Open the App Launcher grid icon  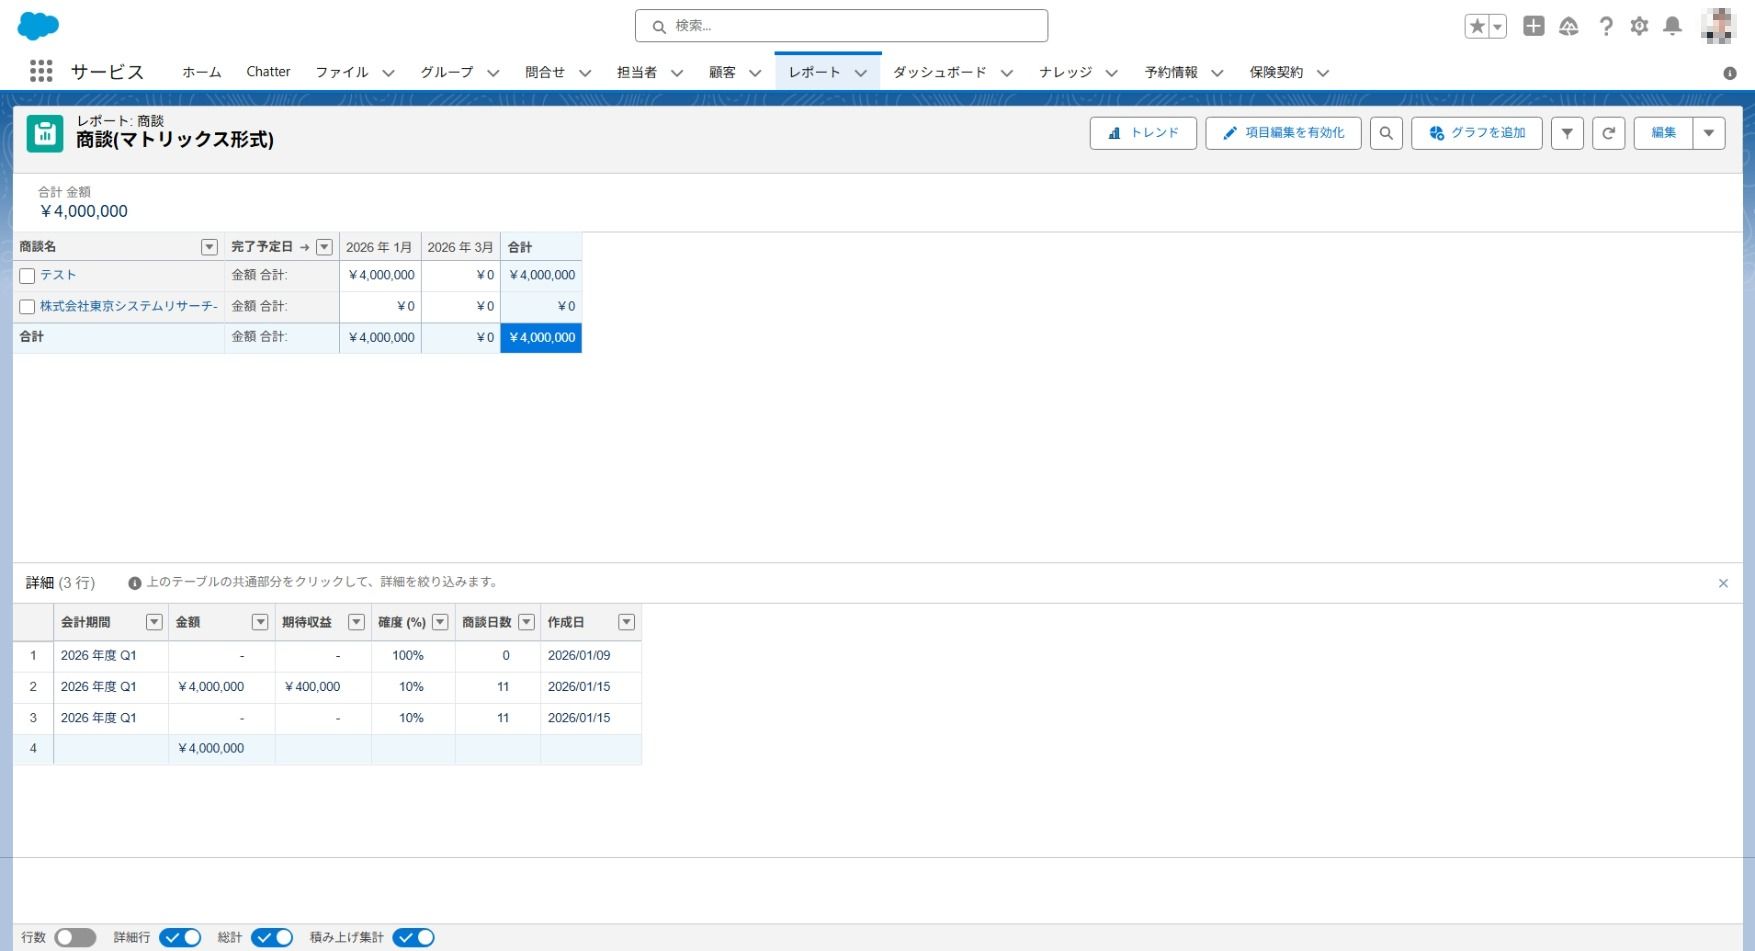(x=41, y=71)
